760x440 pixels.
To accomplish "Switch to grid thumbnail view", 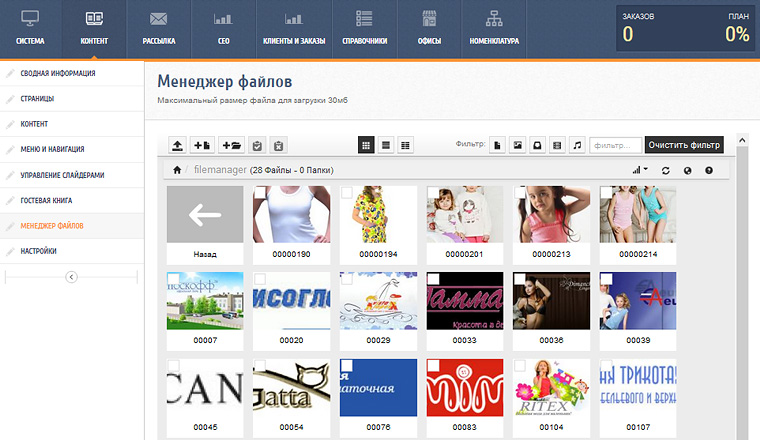I will pyautogui.click(x=367, y=145).
